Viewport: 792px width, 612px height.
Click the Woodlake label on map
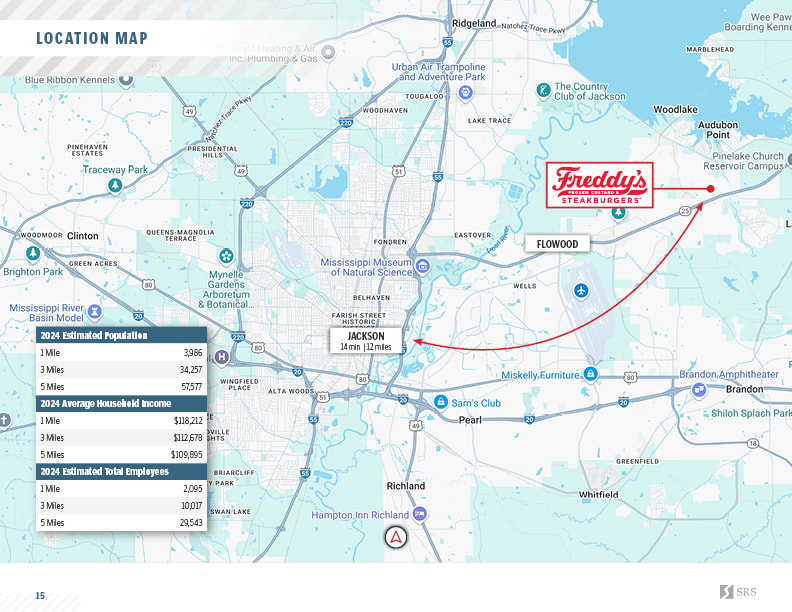point(675,109)
